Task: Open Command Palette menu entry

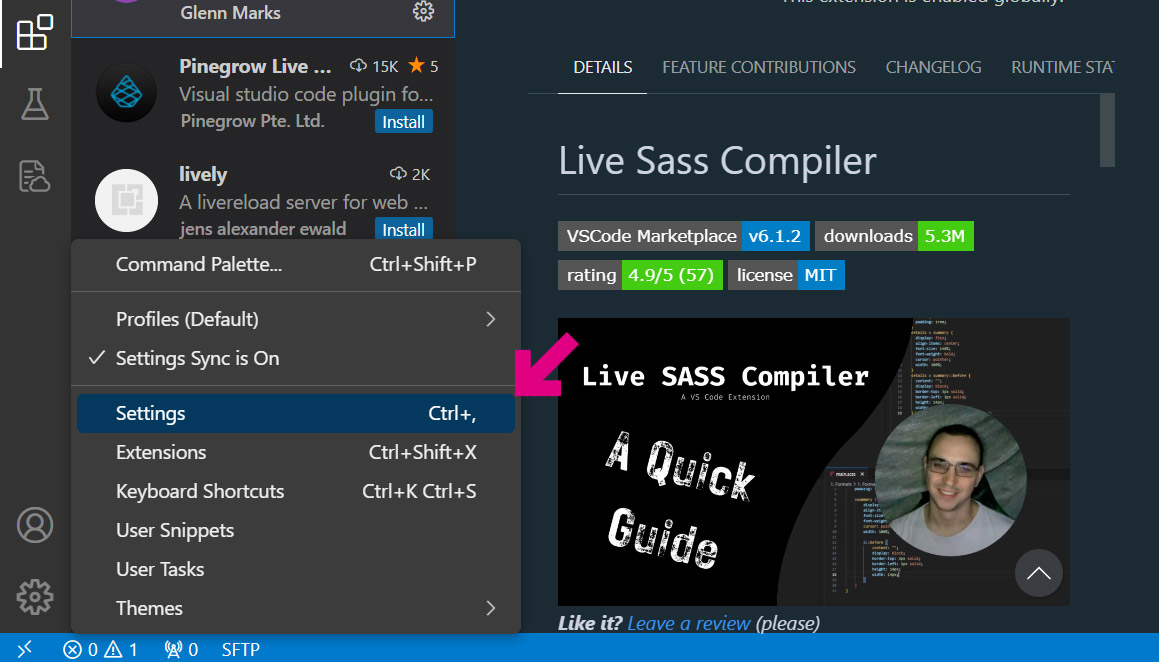Action: tap(296, 265)
